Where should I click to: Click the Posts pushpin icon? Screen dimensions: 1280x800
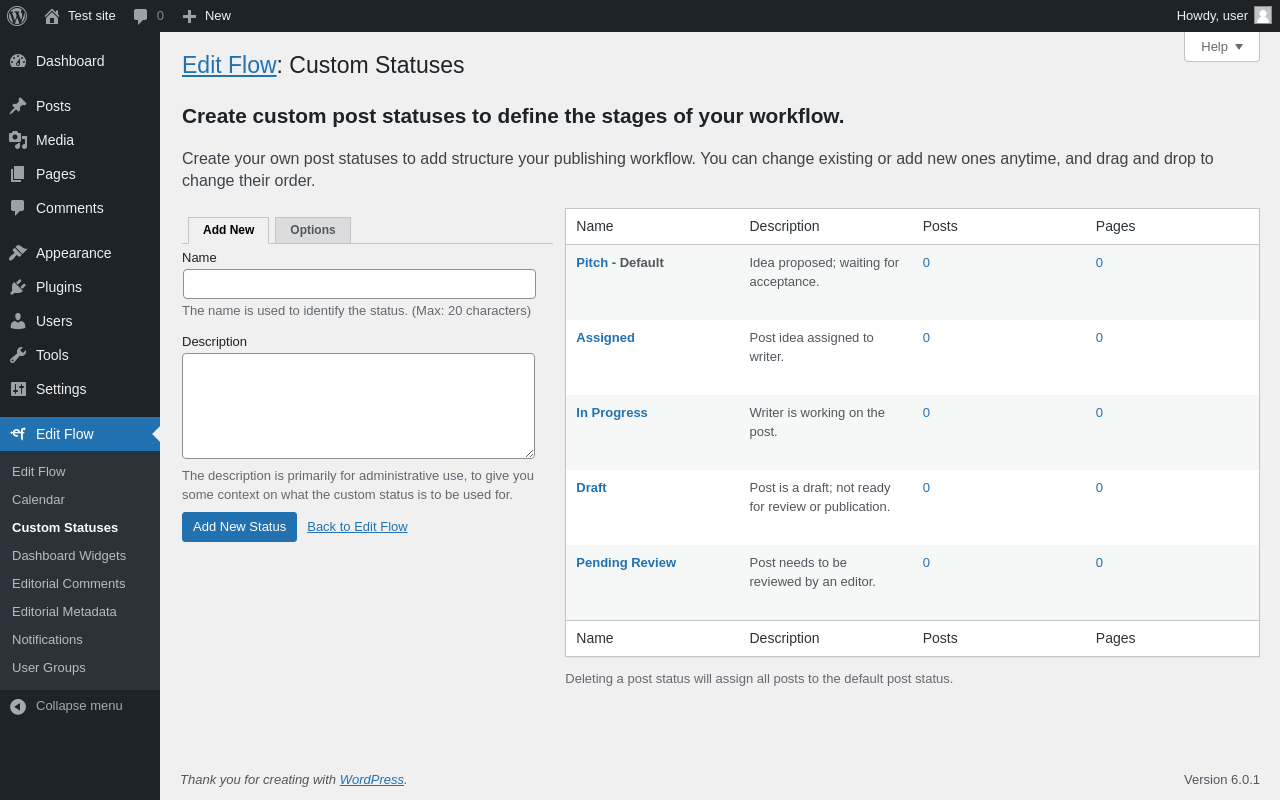[x=18, y=106]
